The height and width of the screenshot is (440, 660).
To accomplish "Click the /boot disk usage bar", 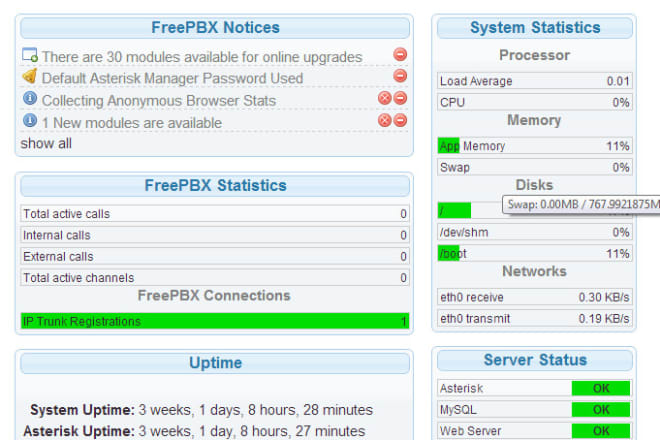I will (535, 253).
